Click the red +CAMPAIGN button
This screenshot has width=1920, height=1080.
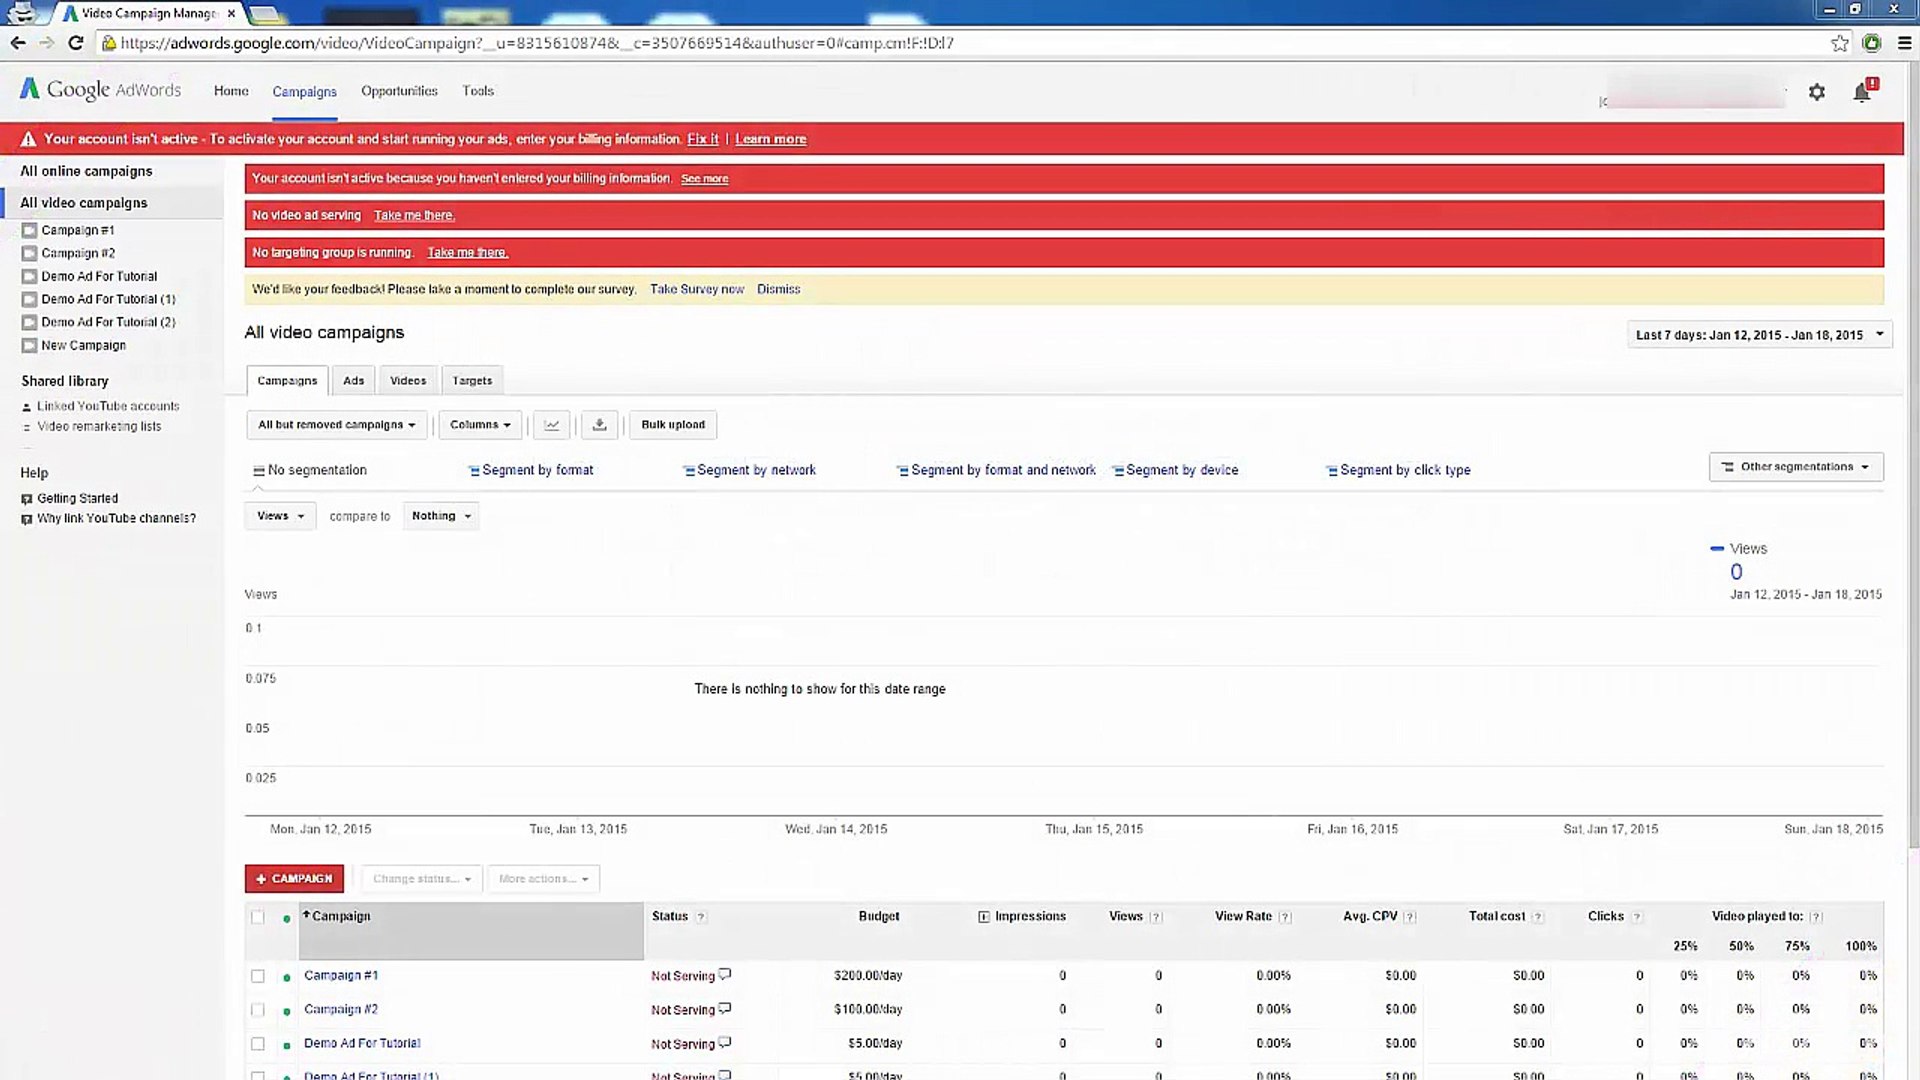click(x=293, y=878)
